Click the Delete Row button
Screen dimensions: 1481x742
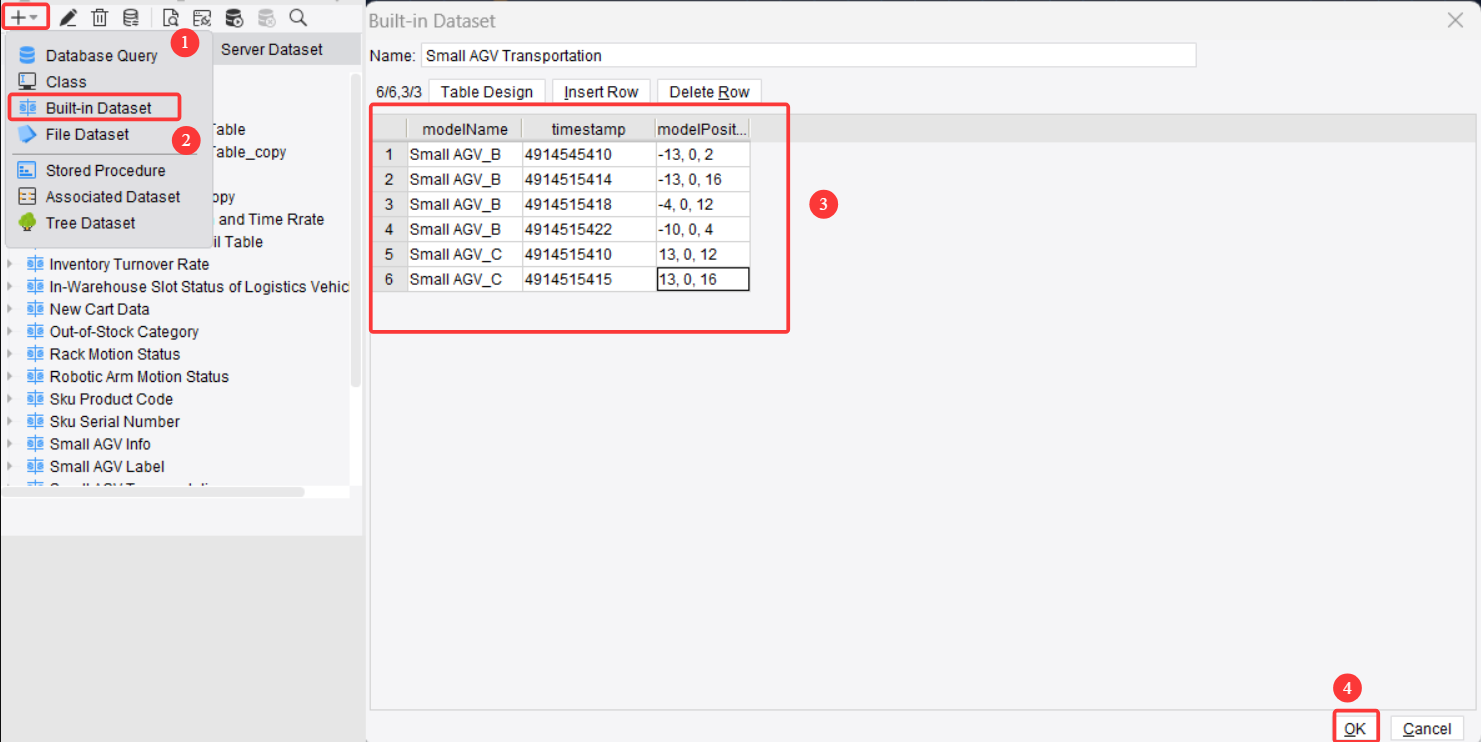point(709,92)
